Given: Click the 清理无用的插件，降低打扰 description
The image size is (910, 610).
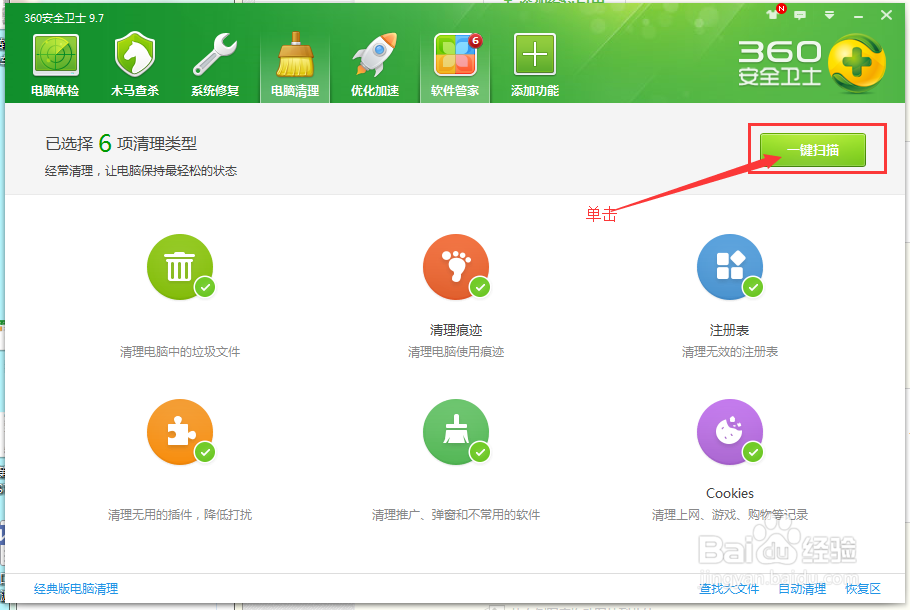Looking at the screenshot, I should 180,515.
